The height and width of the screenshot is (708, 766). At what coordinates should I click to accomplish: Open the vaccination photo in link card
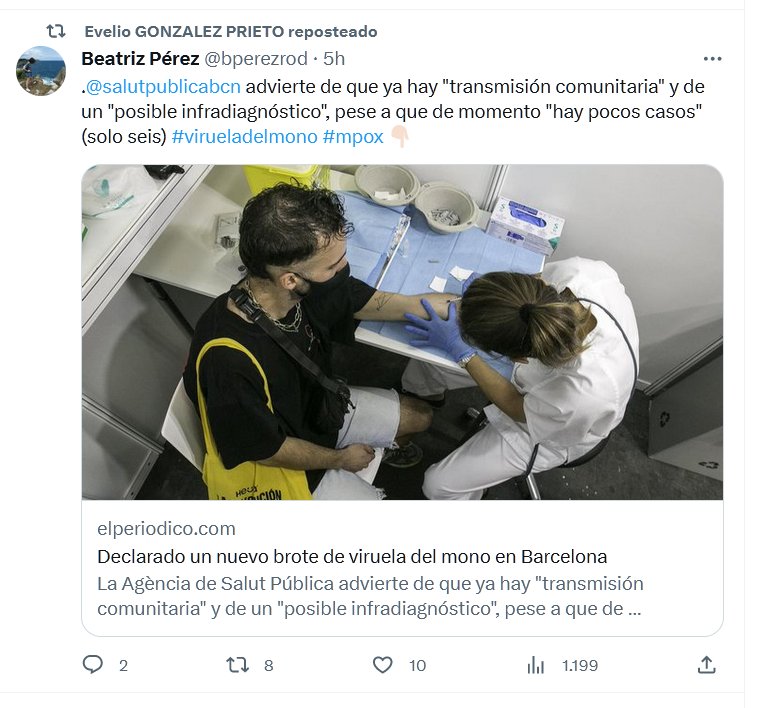[402, 332]
